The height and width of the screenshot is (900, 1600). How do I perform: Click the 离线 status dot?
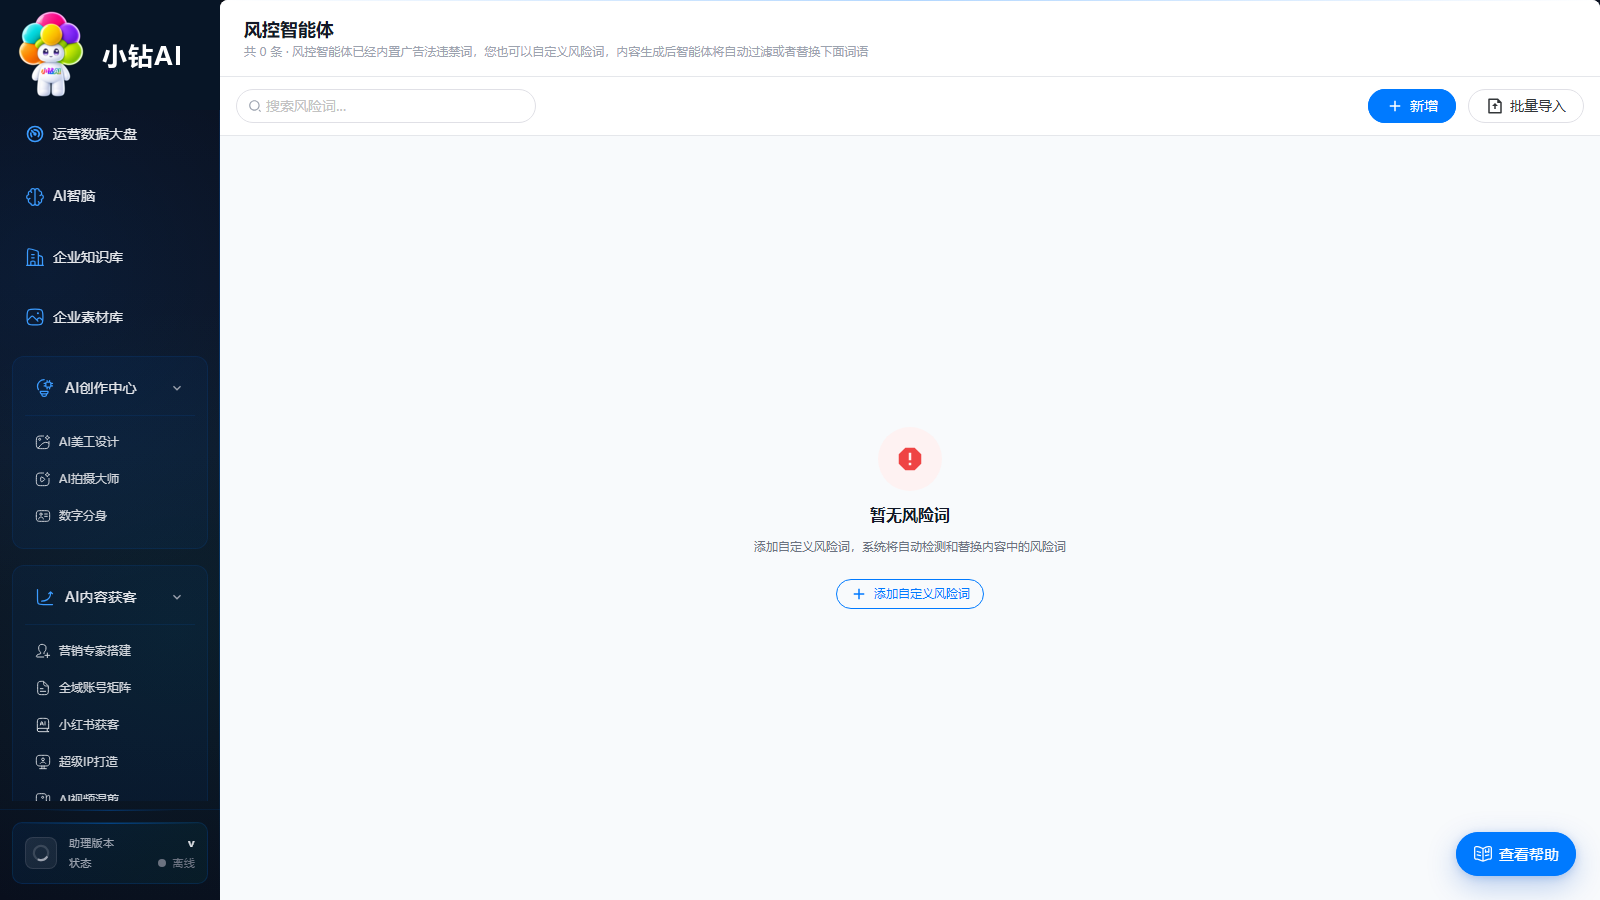coord(162,863)
